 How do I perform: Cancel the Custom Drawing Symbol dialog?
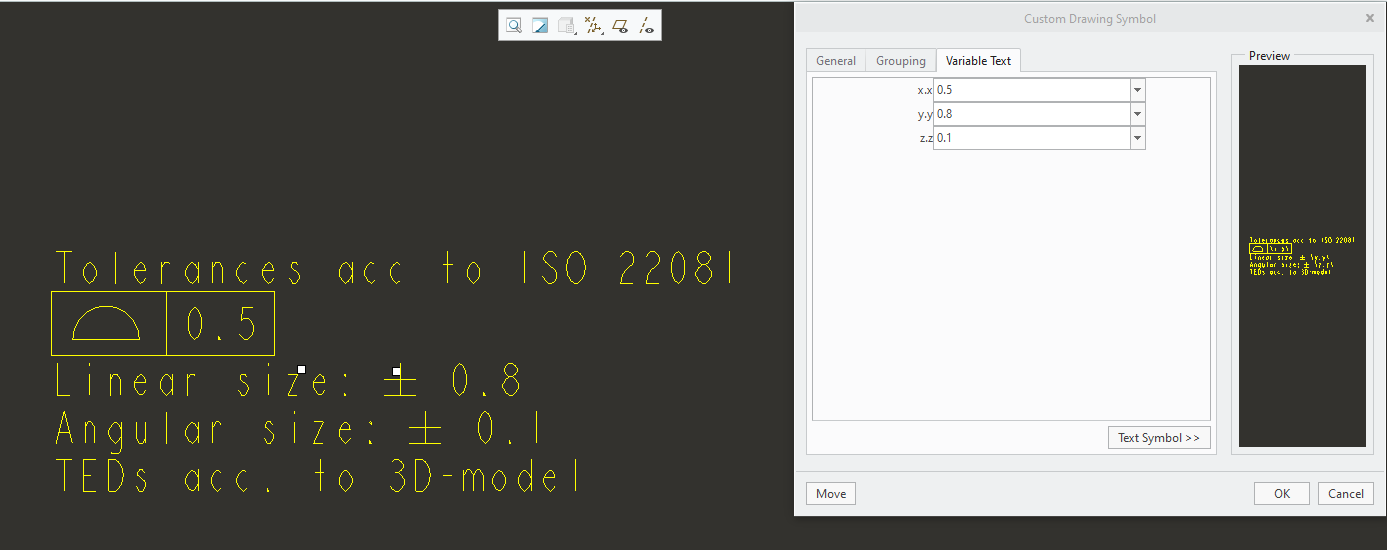1345,493
